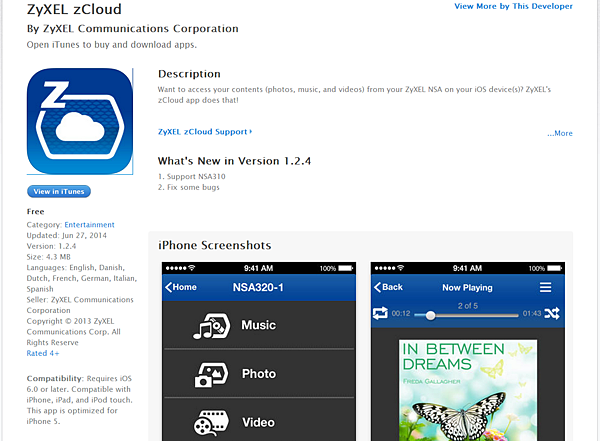Open View More by This Developer link

(x=513, y=6)
